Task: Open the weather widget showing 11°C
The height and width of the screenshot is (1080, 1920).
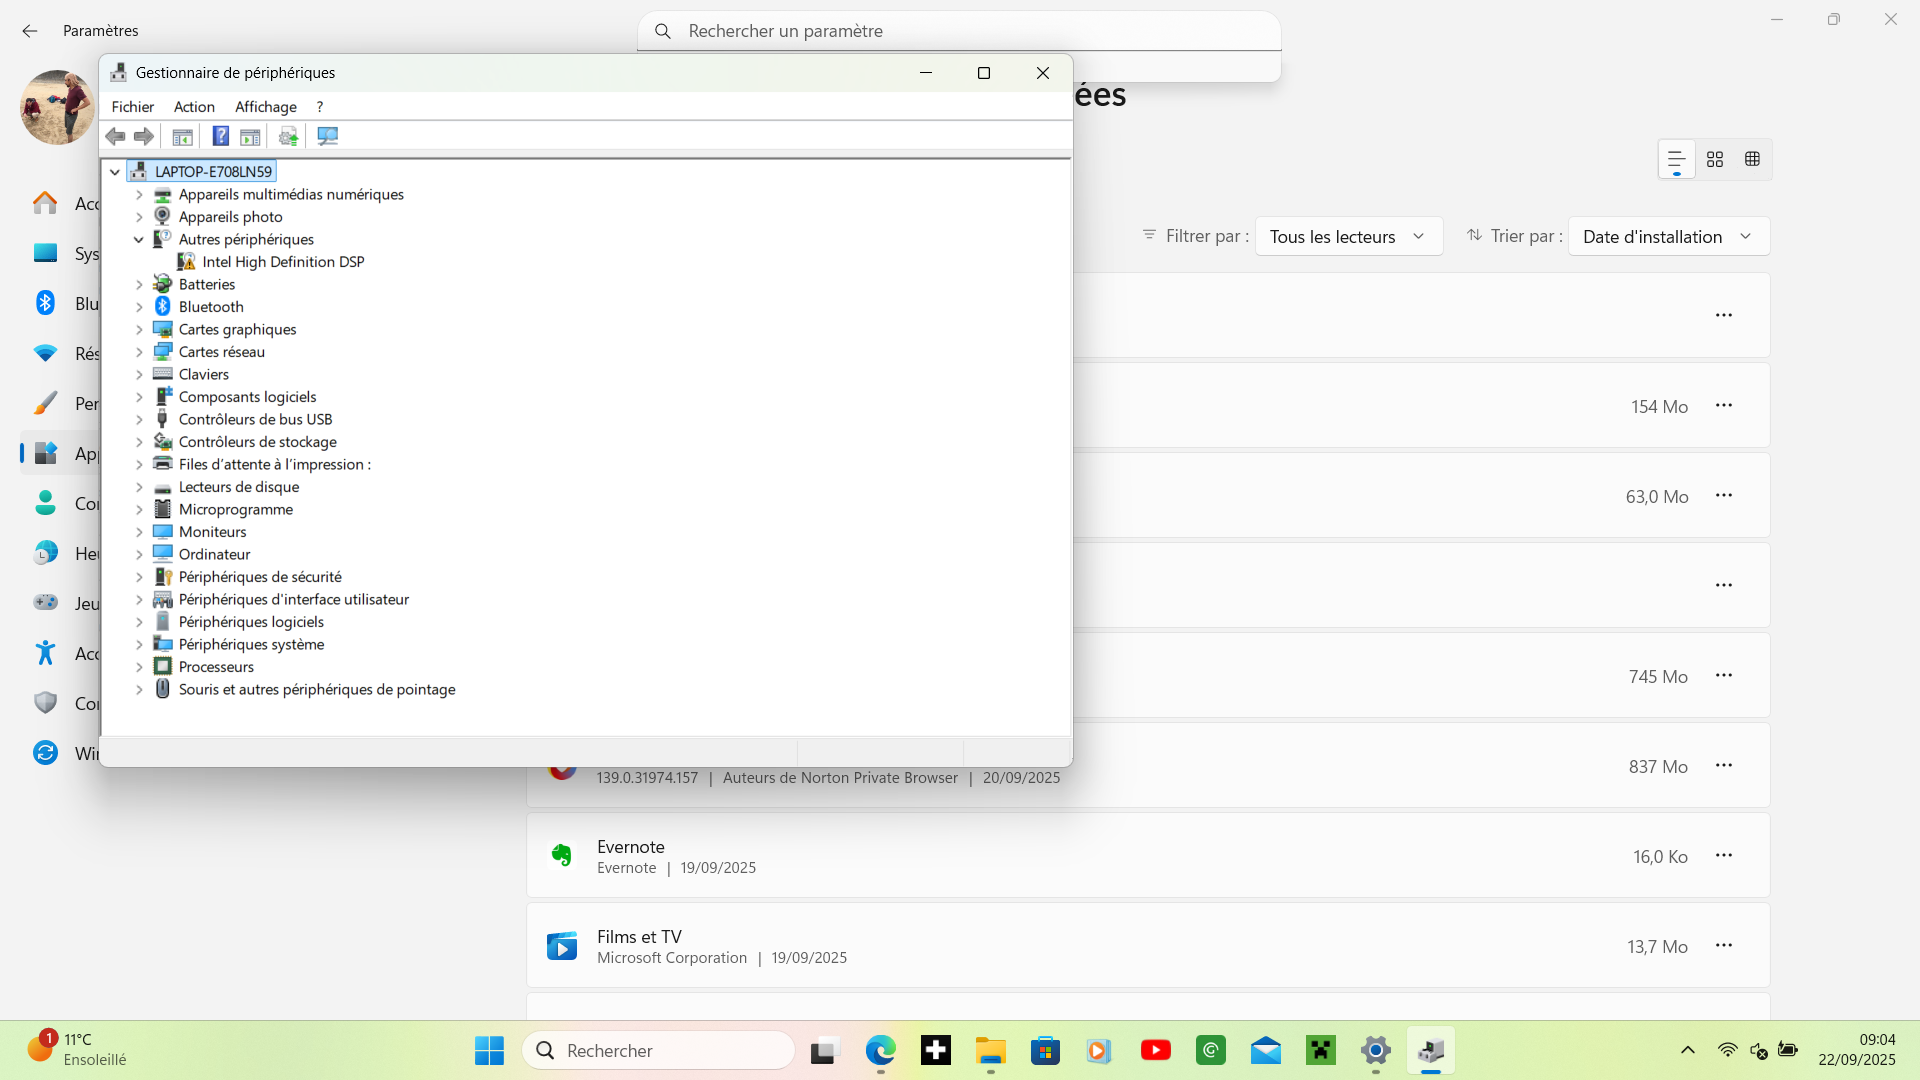Action: coord(78,1050)
